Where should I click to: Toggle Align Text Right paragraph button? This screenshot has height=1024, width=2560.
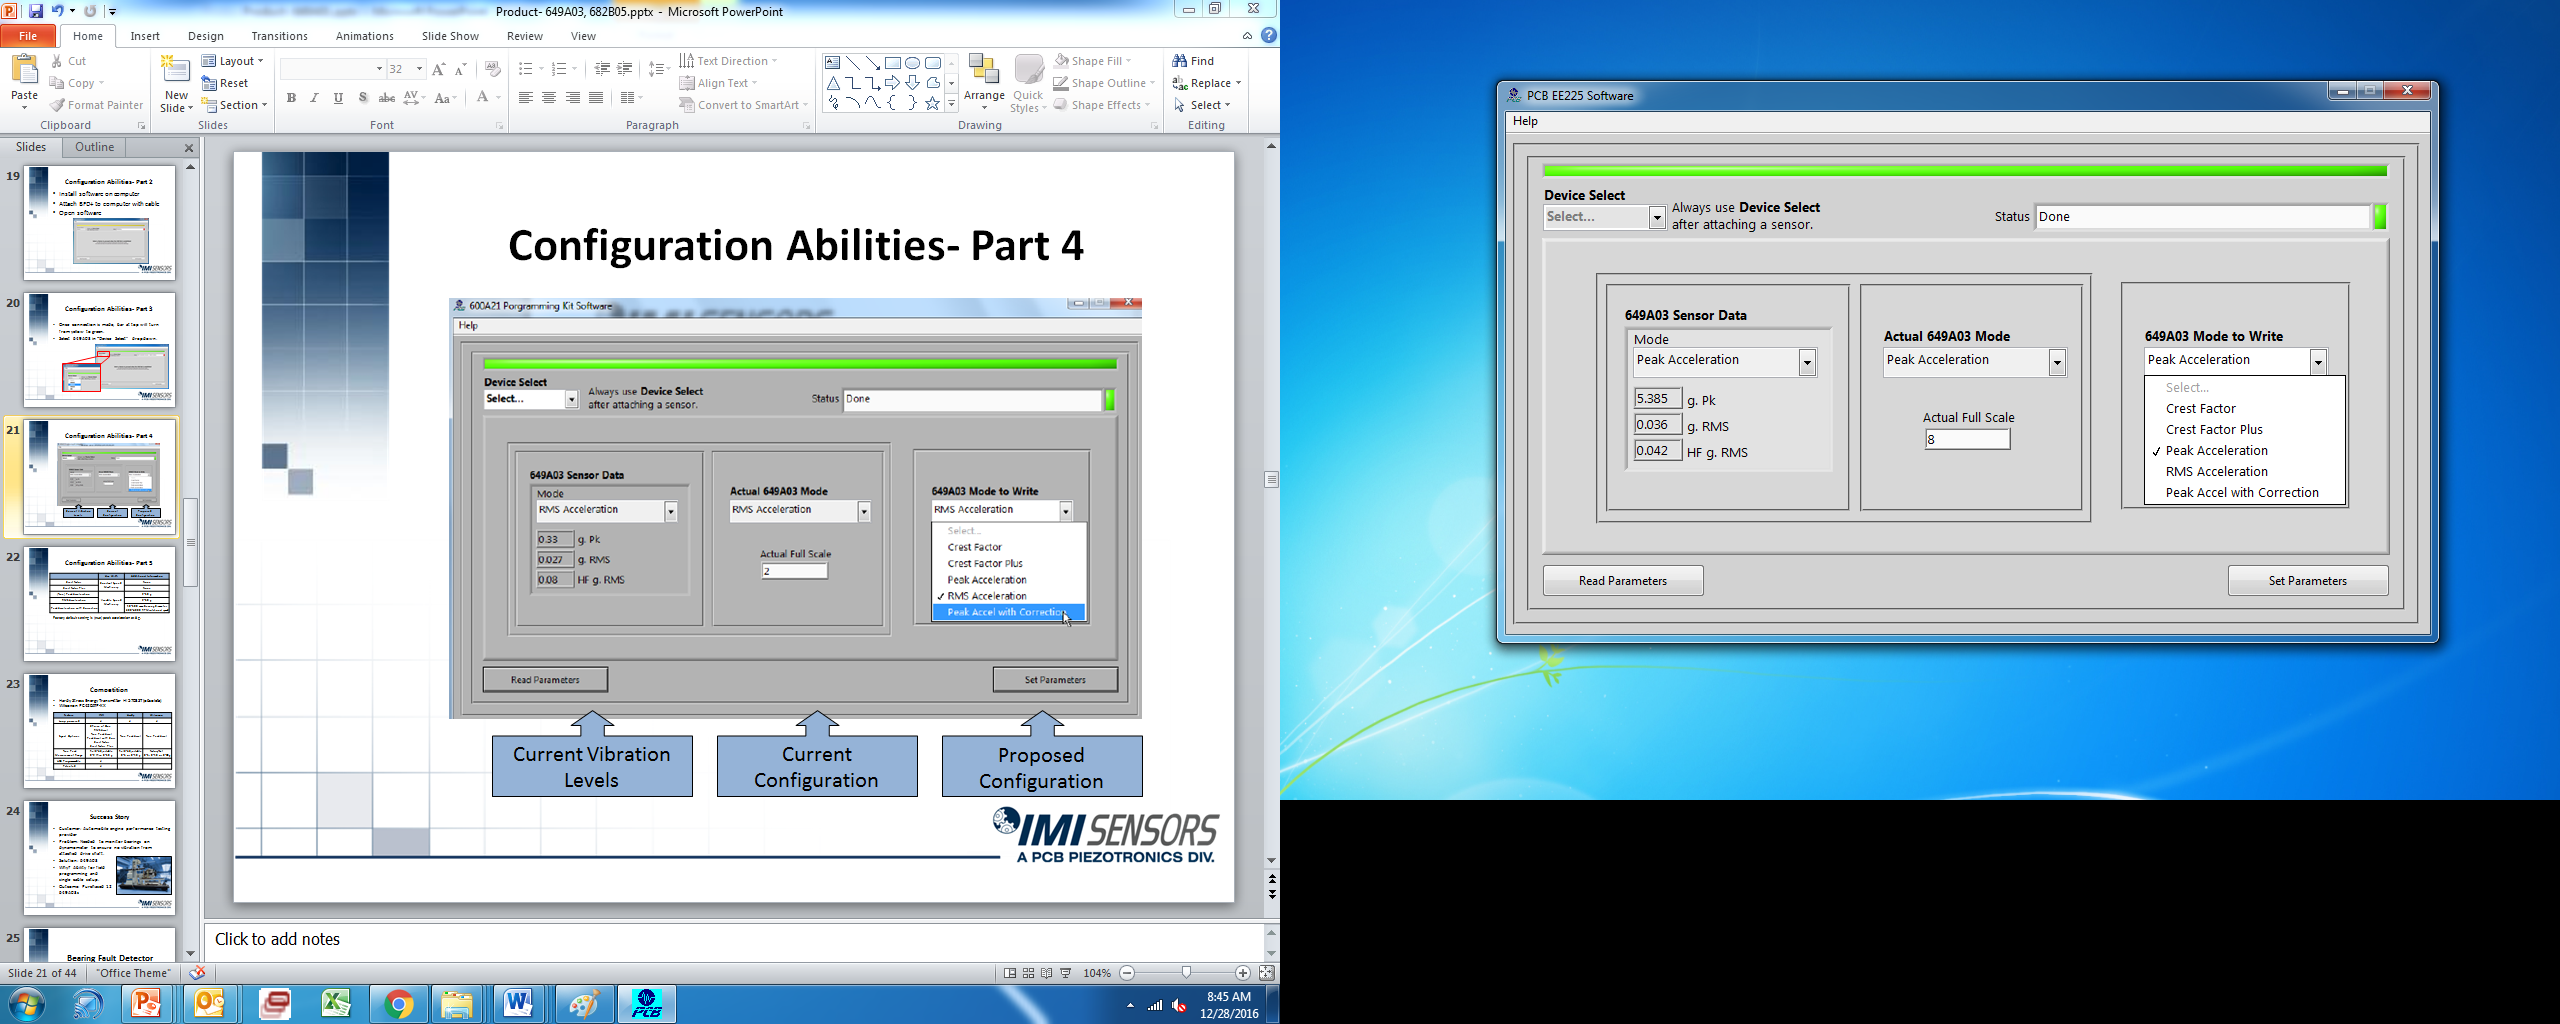[573, 98]
